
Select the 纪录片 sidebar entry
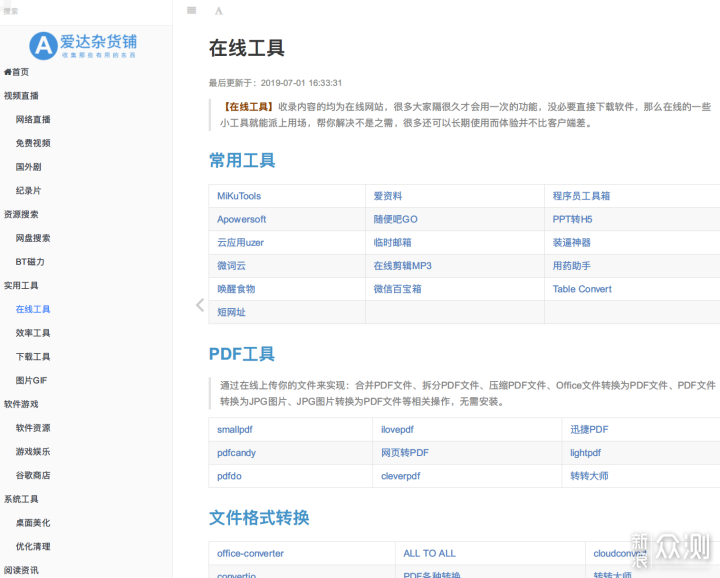28,191
